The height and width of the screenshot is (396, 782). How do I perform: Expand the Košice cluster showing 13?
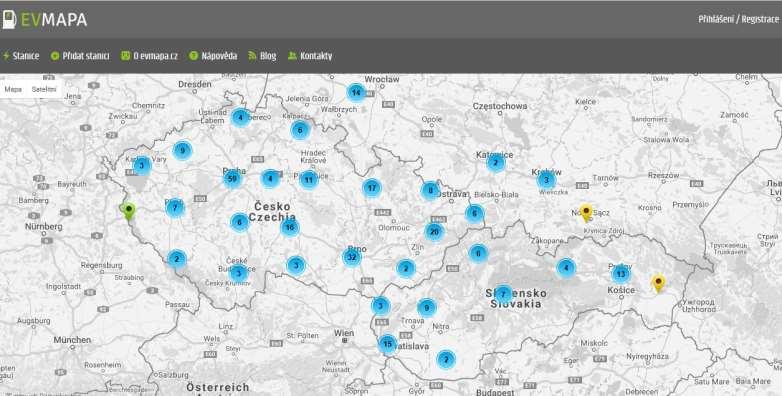(x=620, y=274)
